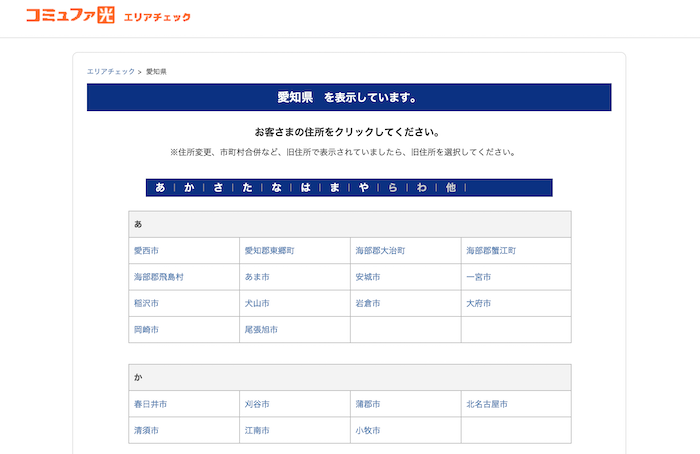
Task: Open the 刈谷市 link
Action: [257, 404]
